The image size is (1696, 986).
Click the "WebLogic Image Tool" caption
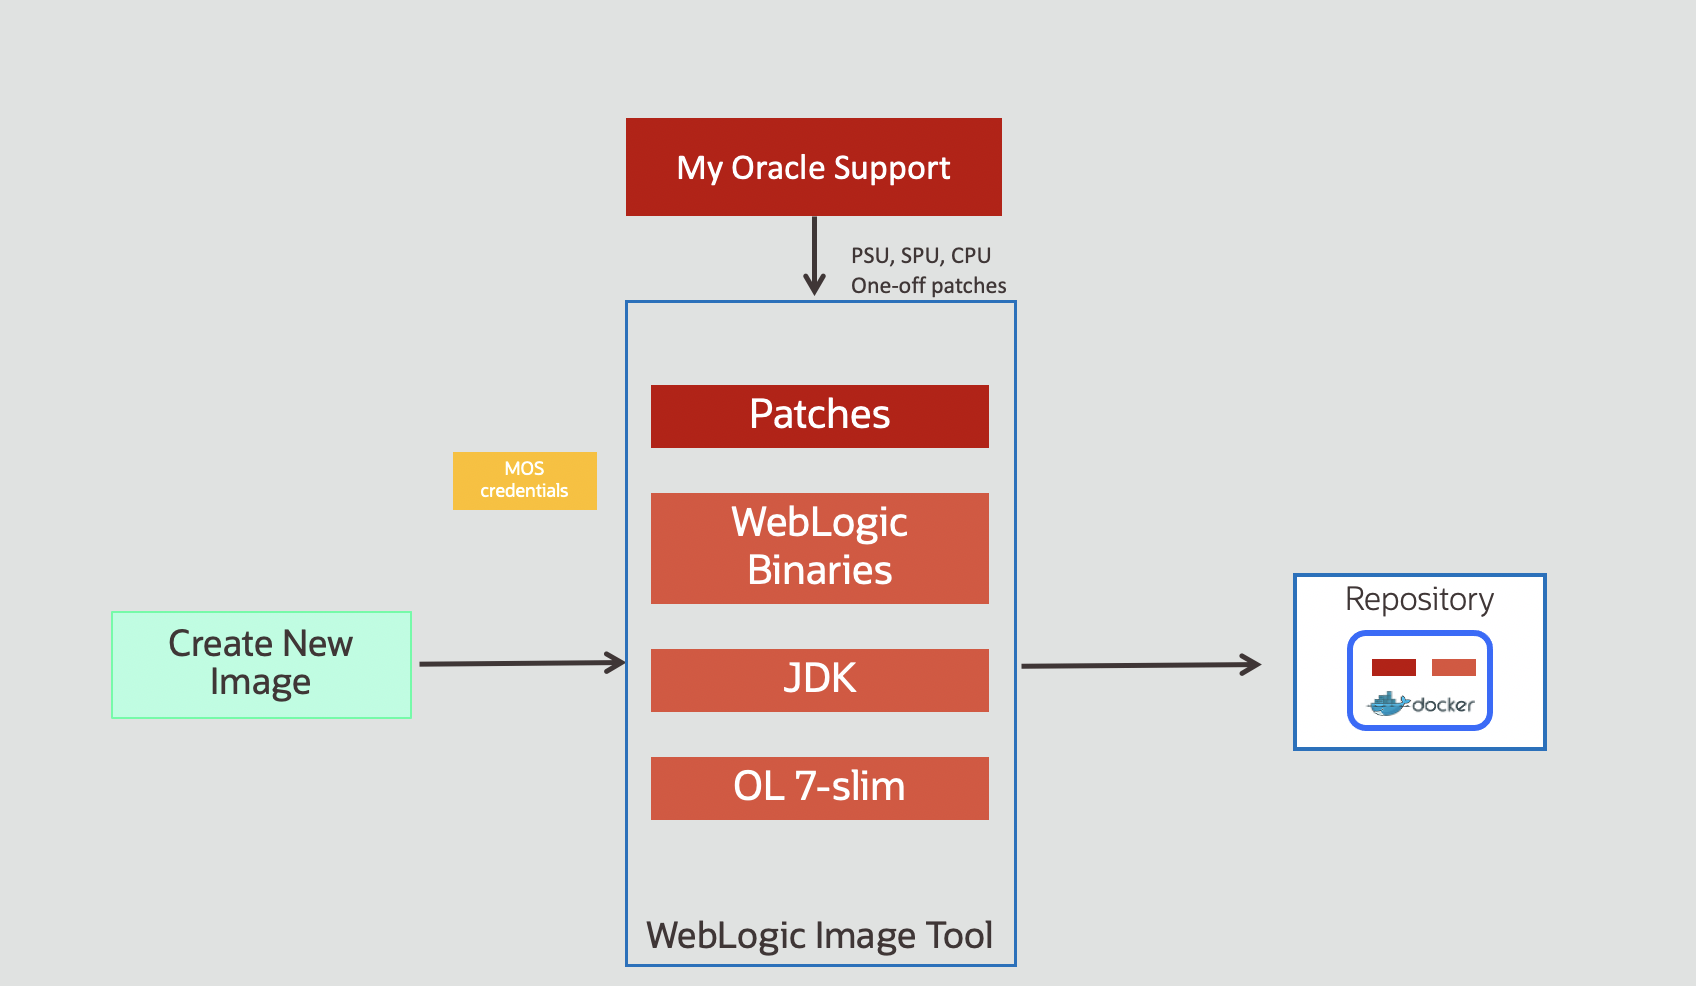(x=820, y=935)
